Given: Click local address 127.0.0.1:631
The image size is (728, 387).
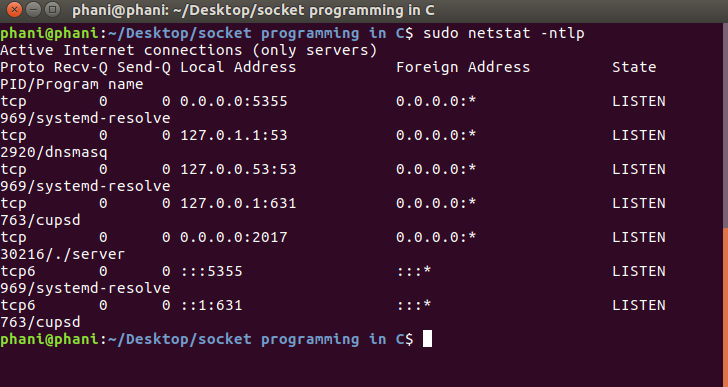Looking at the screenshot, I should point(238,203).
